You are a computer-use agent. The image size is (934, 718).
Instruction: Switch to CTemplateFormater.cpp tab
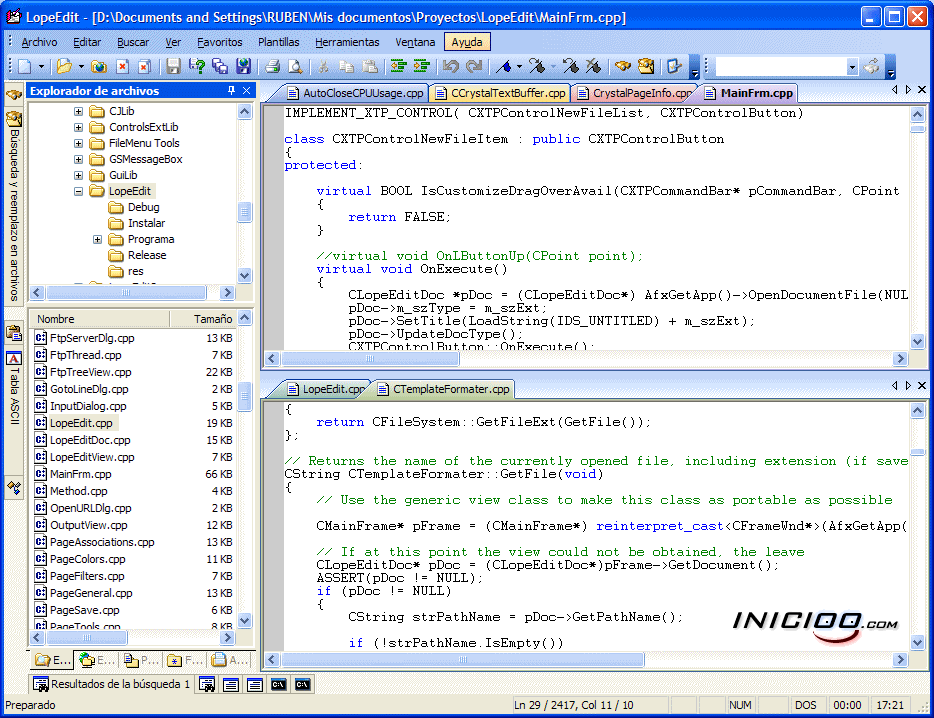pyautogui.click(x=444, y=389)
